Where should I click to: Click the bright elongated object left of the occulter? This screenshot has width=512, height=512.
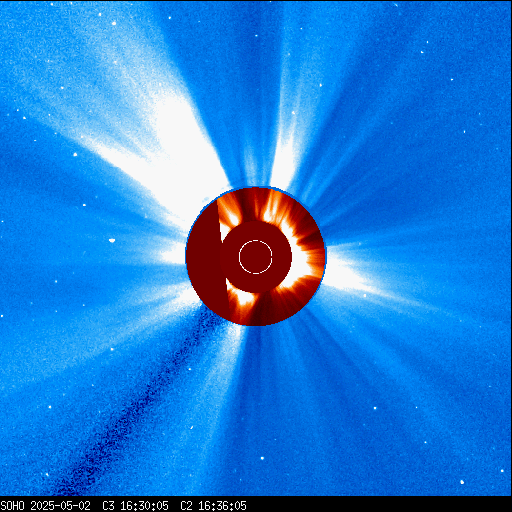[x=112, y=240]
